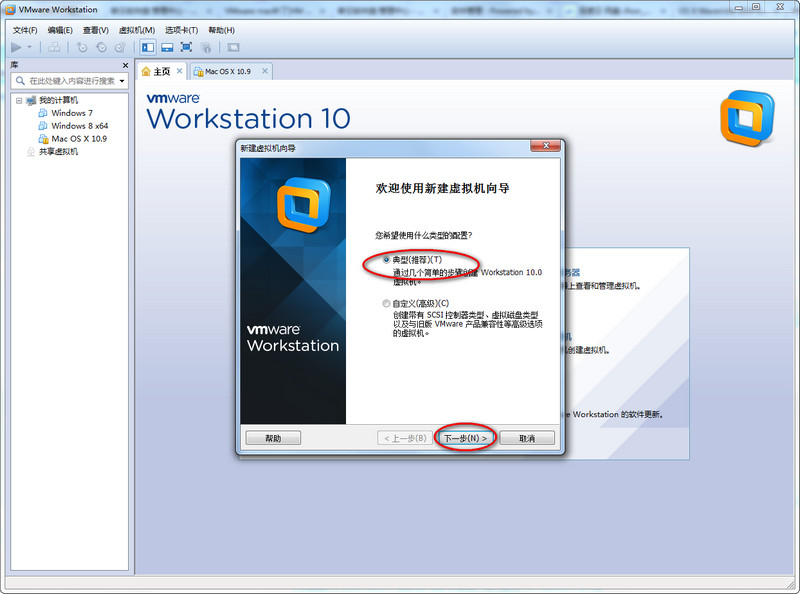Select the 自定义(高级)(C) radio button
This screenshot has height=594, width=800.
(386, 304)
